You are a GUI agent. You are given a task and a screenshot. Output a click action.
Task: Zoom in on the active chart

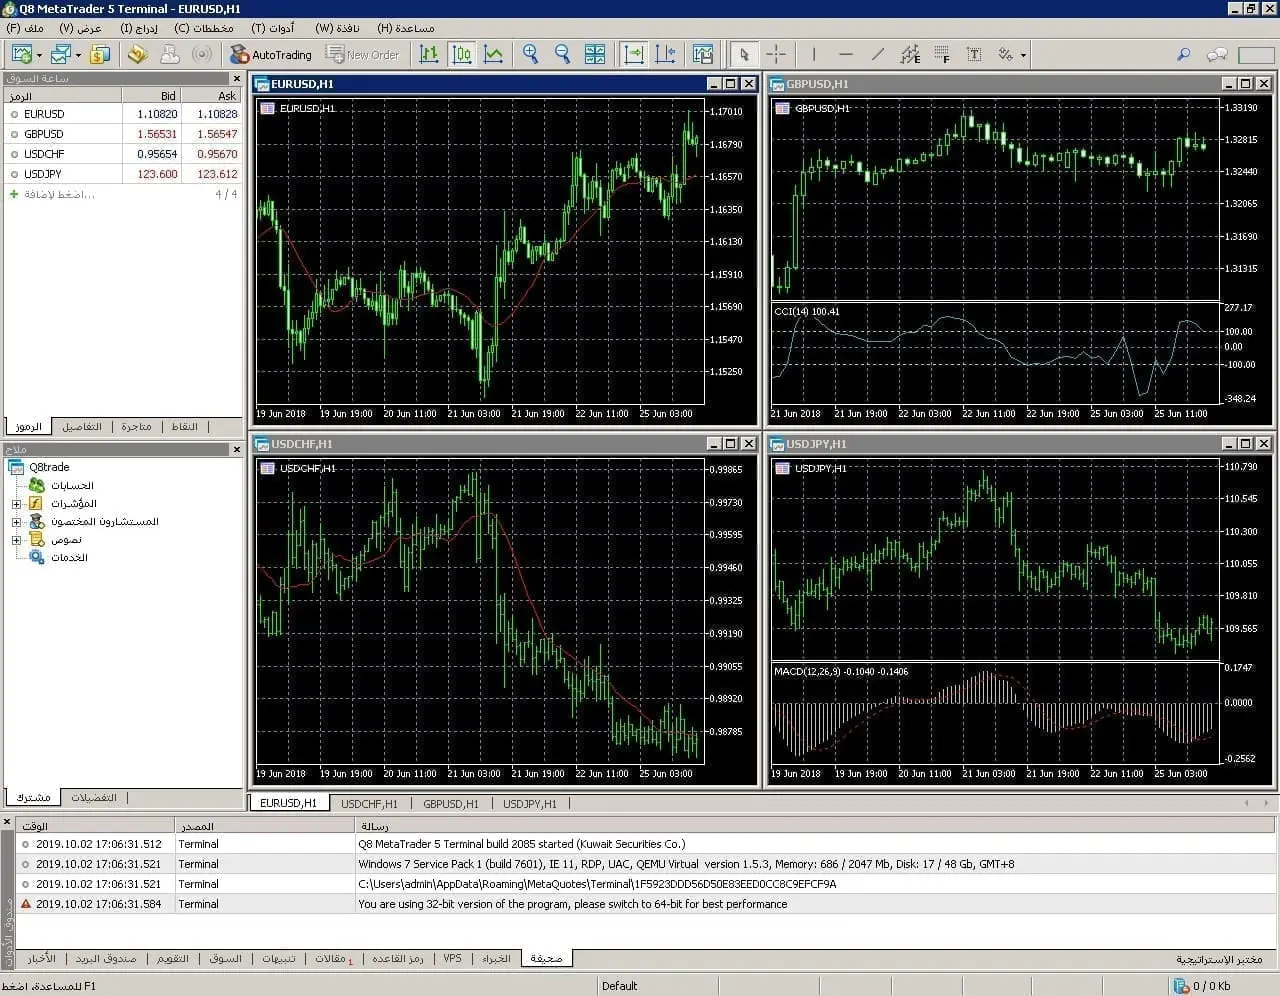click(x=531, y=54)
